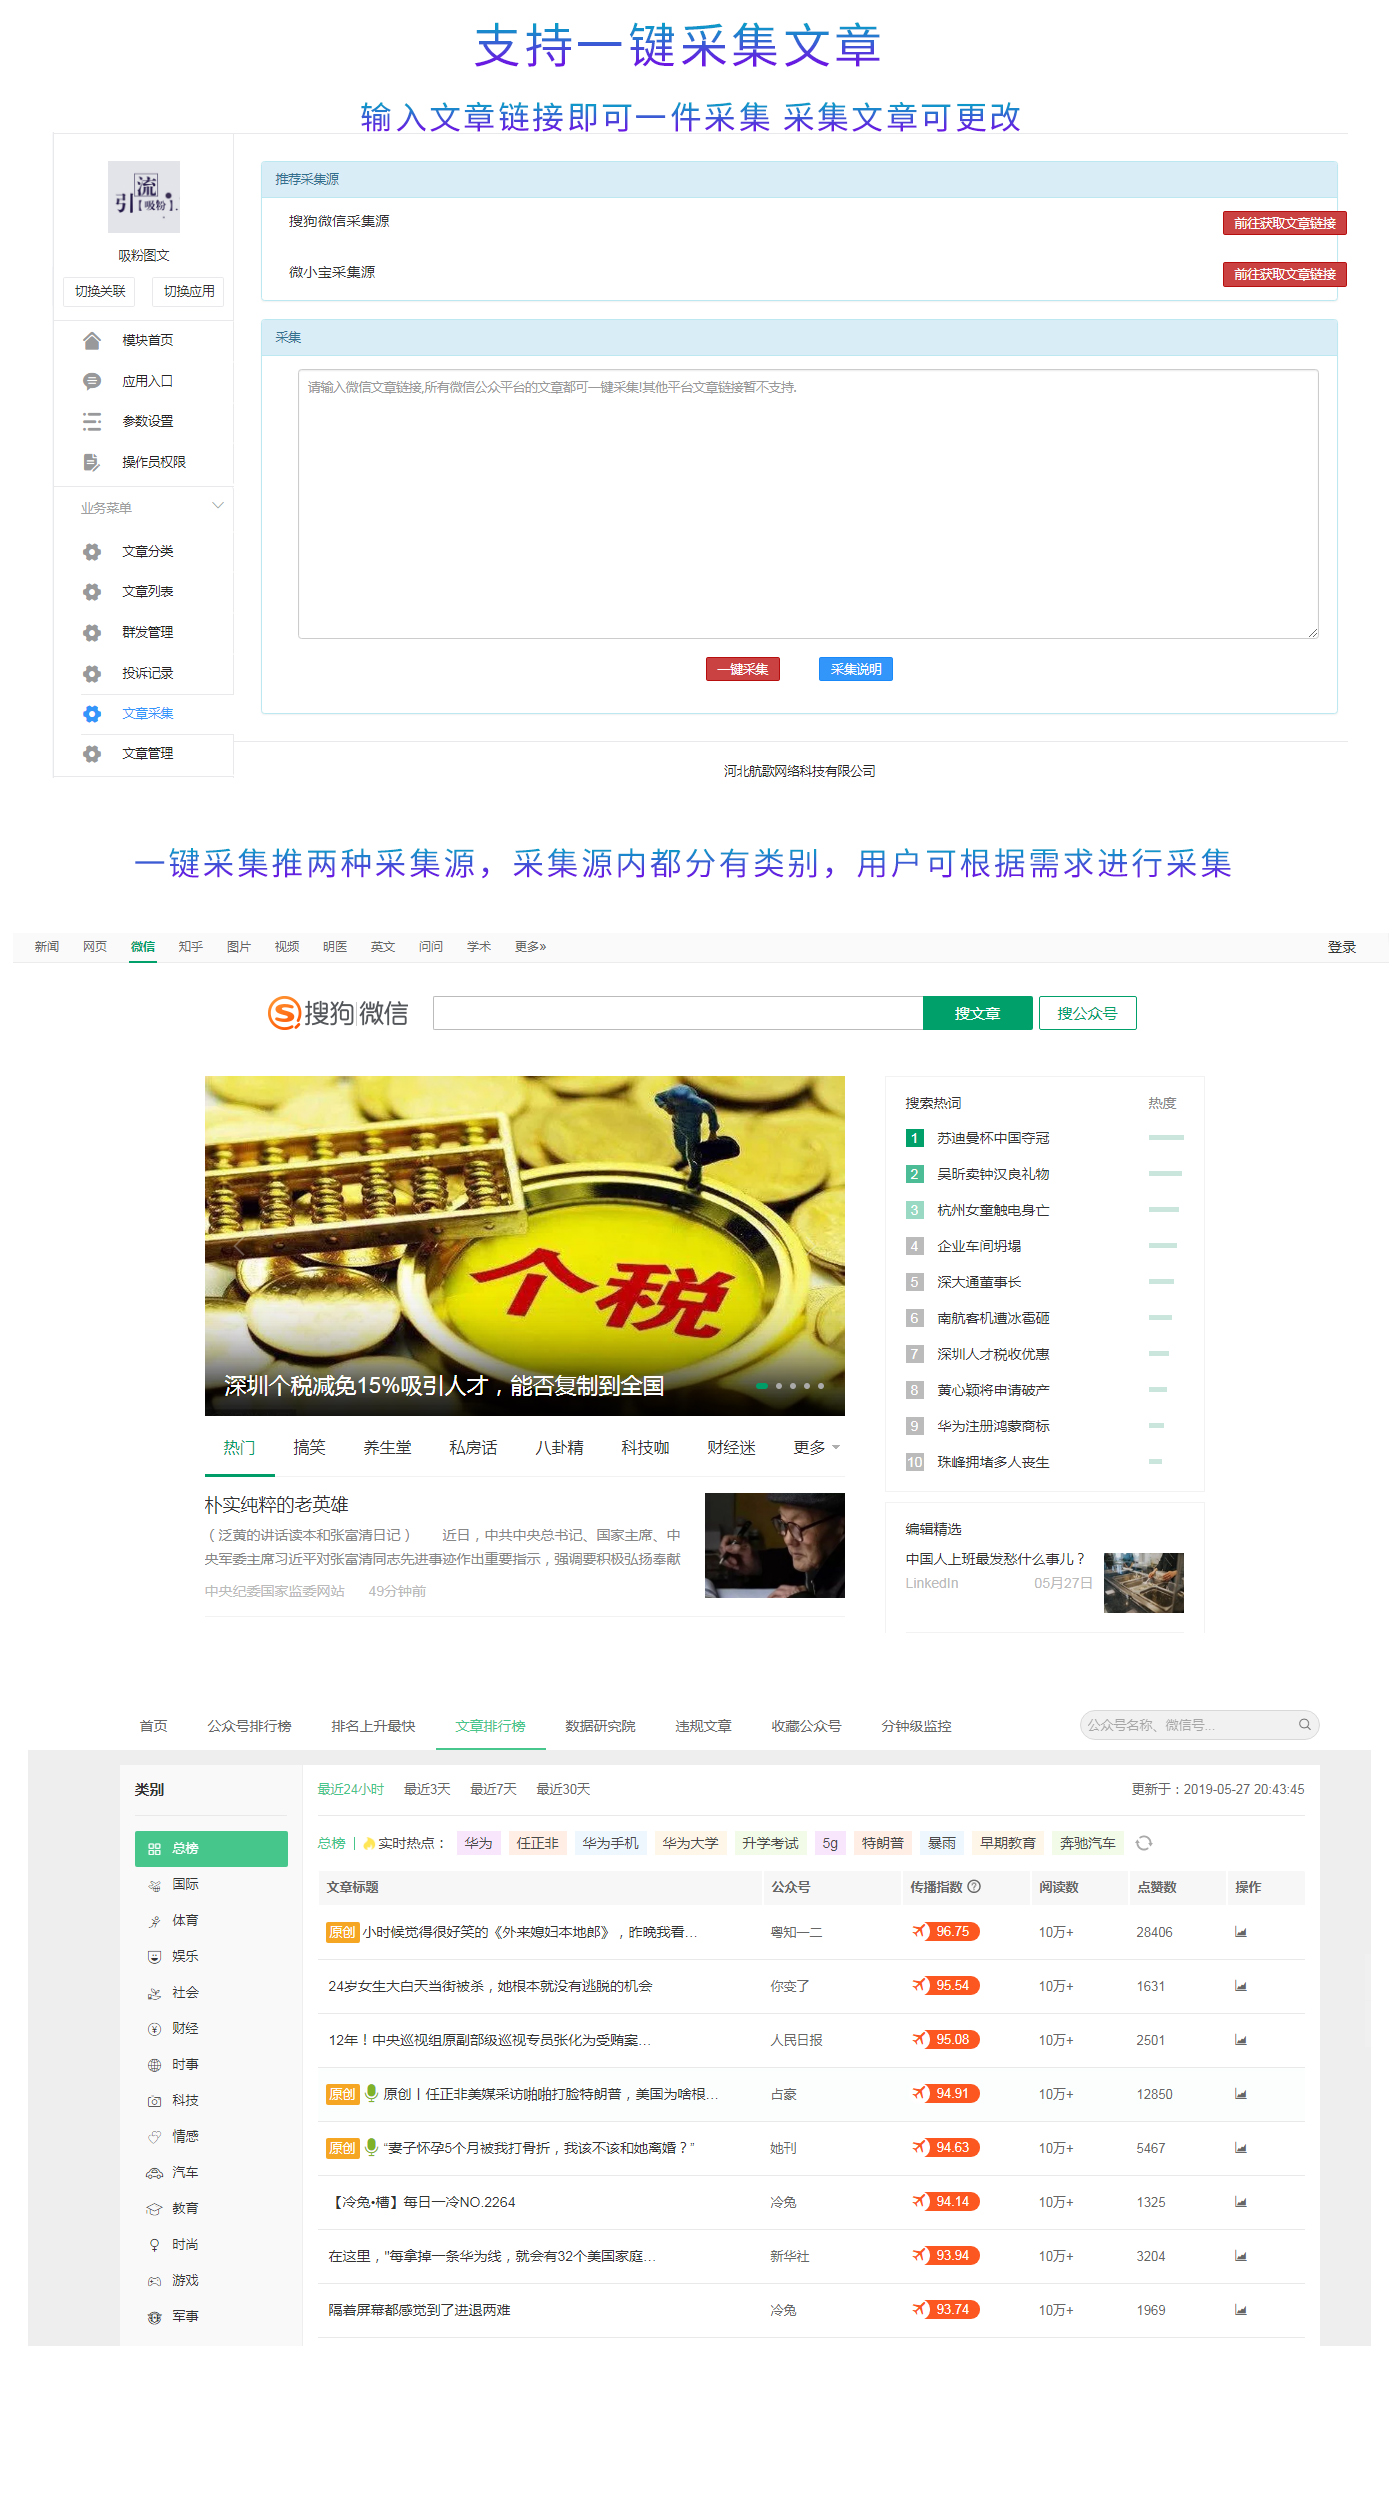This screenshot has width=1400, height=2500.
Task: Click the 个税 banner image
Action: click(x=525, y=1245)
